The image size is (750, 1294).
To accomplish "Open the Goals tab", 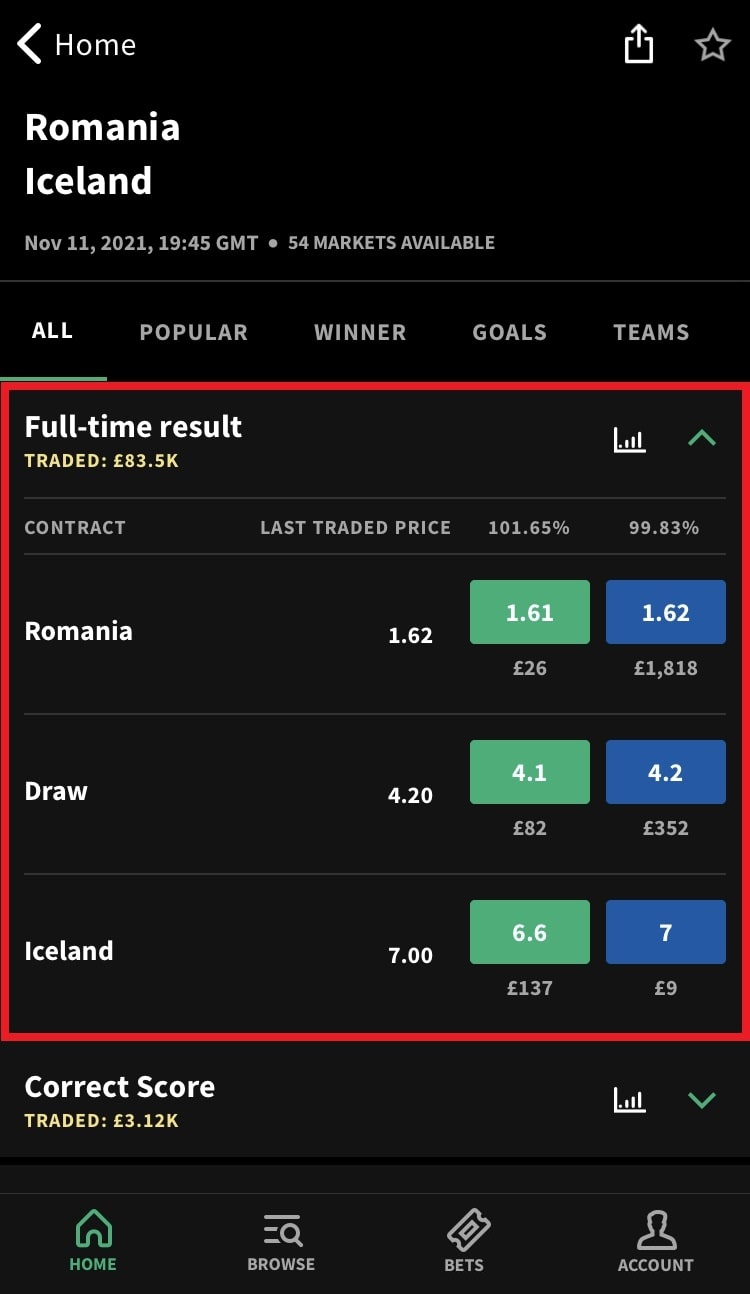I will (x=509, y=333).
